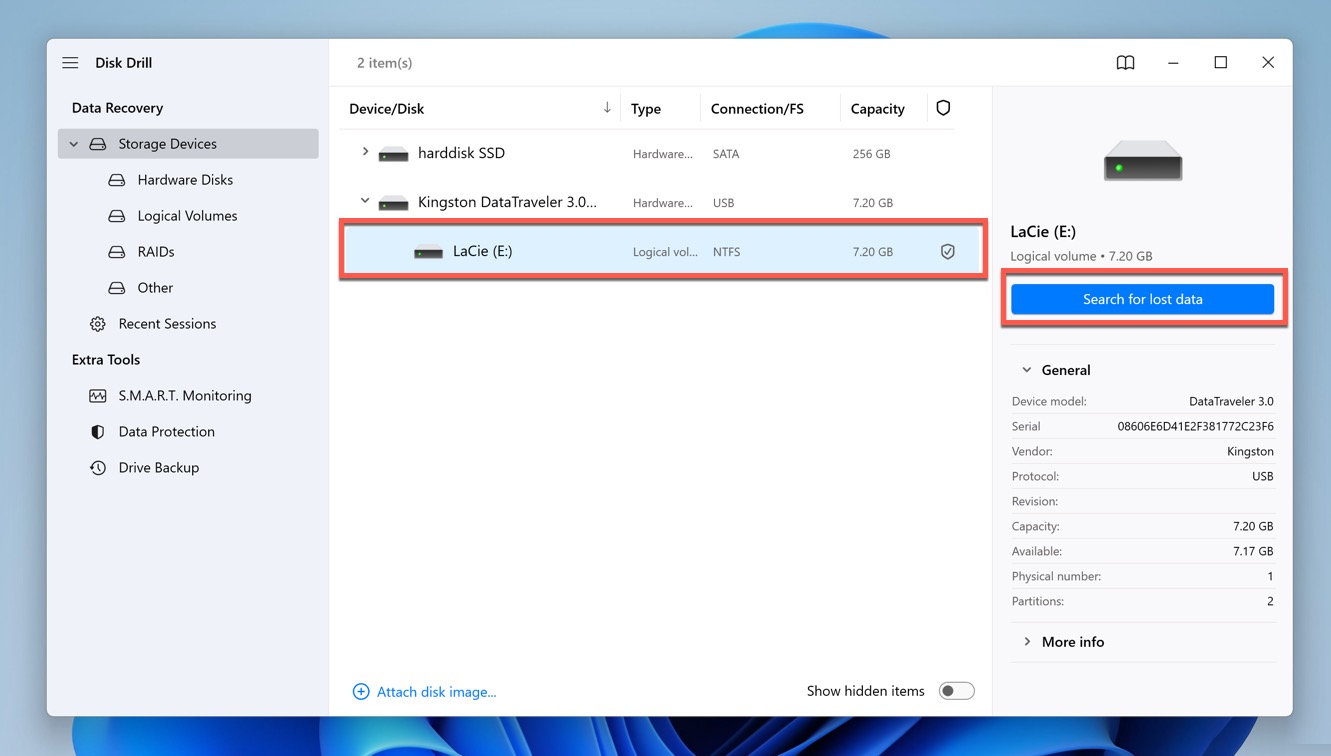Select Hardware Disks in sidebar
The image size is (1331, 756).
pos(185,180)
